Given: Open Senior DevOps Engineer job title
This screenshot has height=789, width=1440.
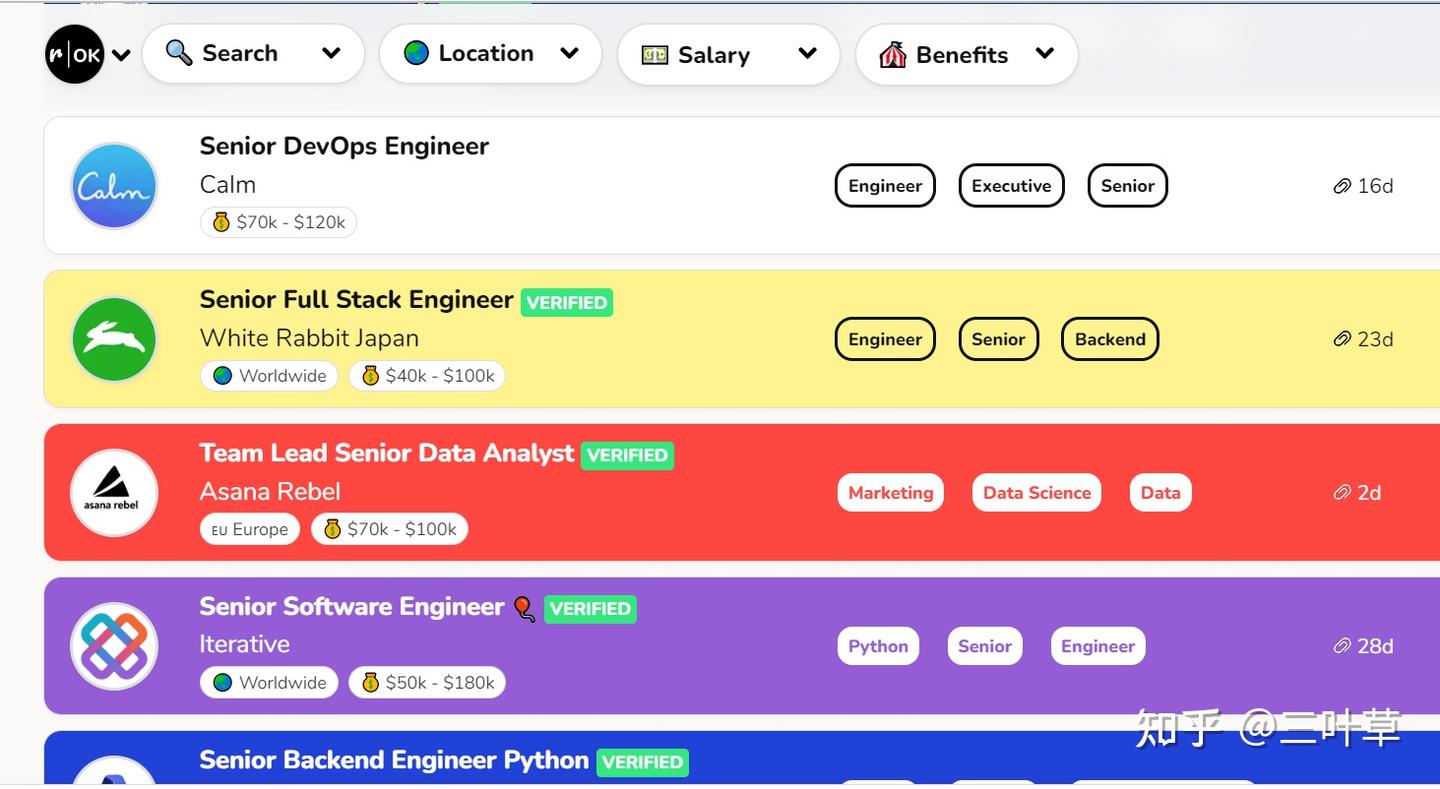Looking at the screenshot, I should [344, 146].
